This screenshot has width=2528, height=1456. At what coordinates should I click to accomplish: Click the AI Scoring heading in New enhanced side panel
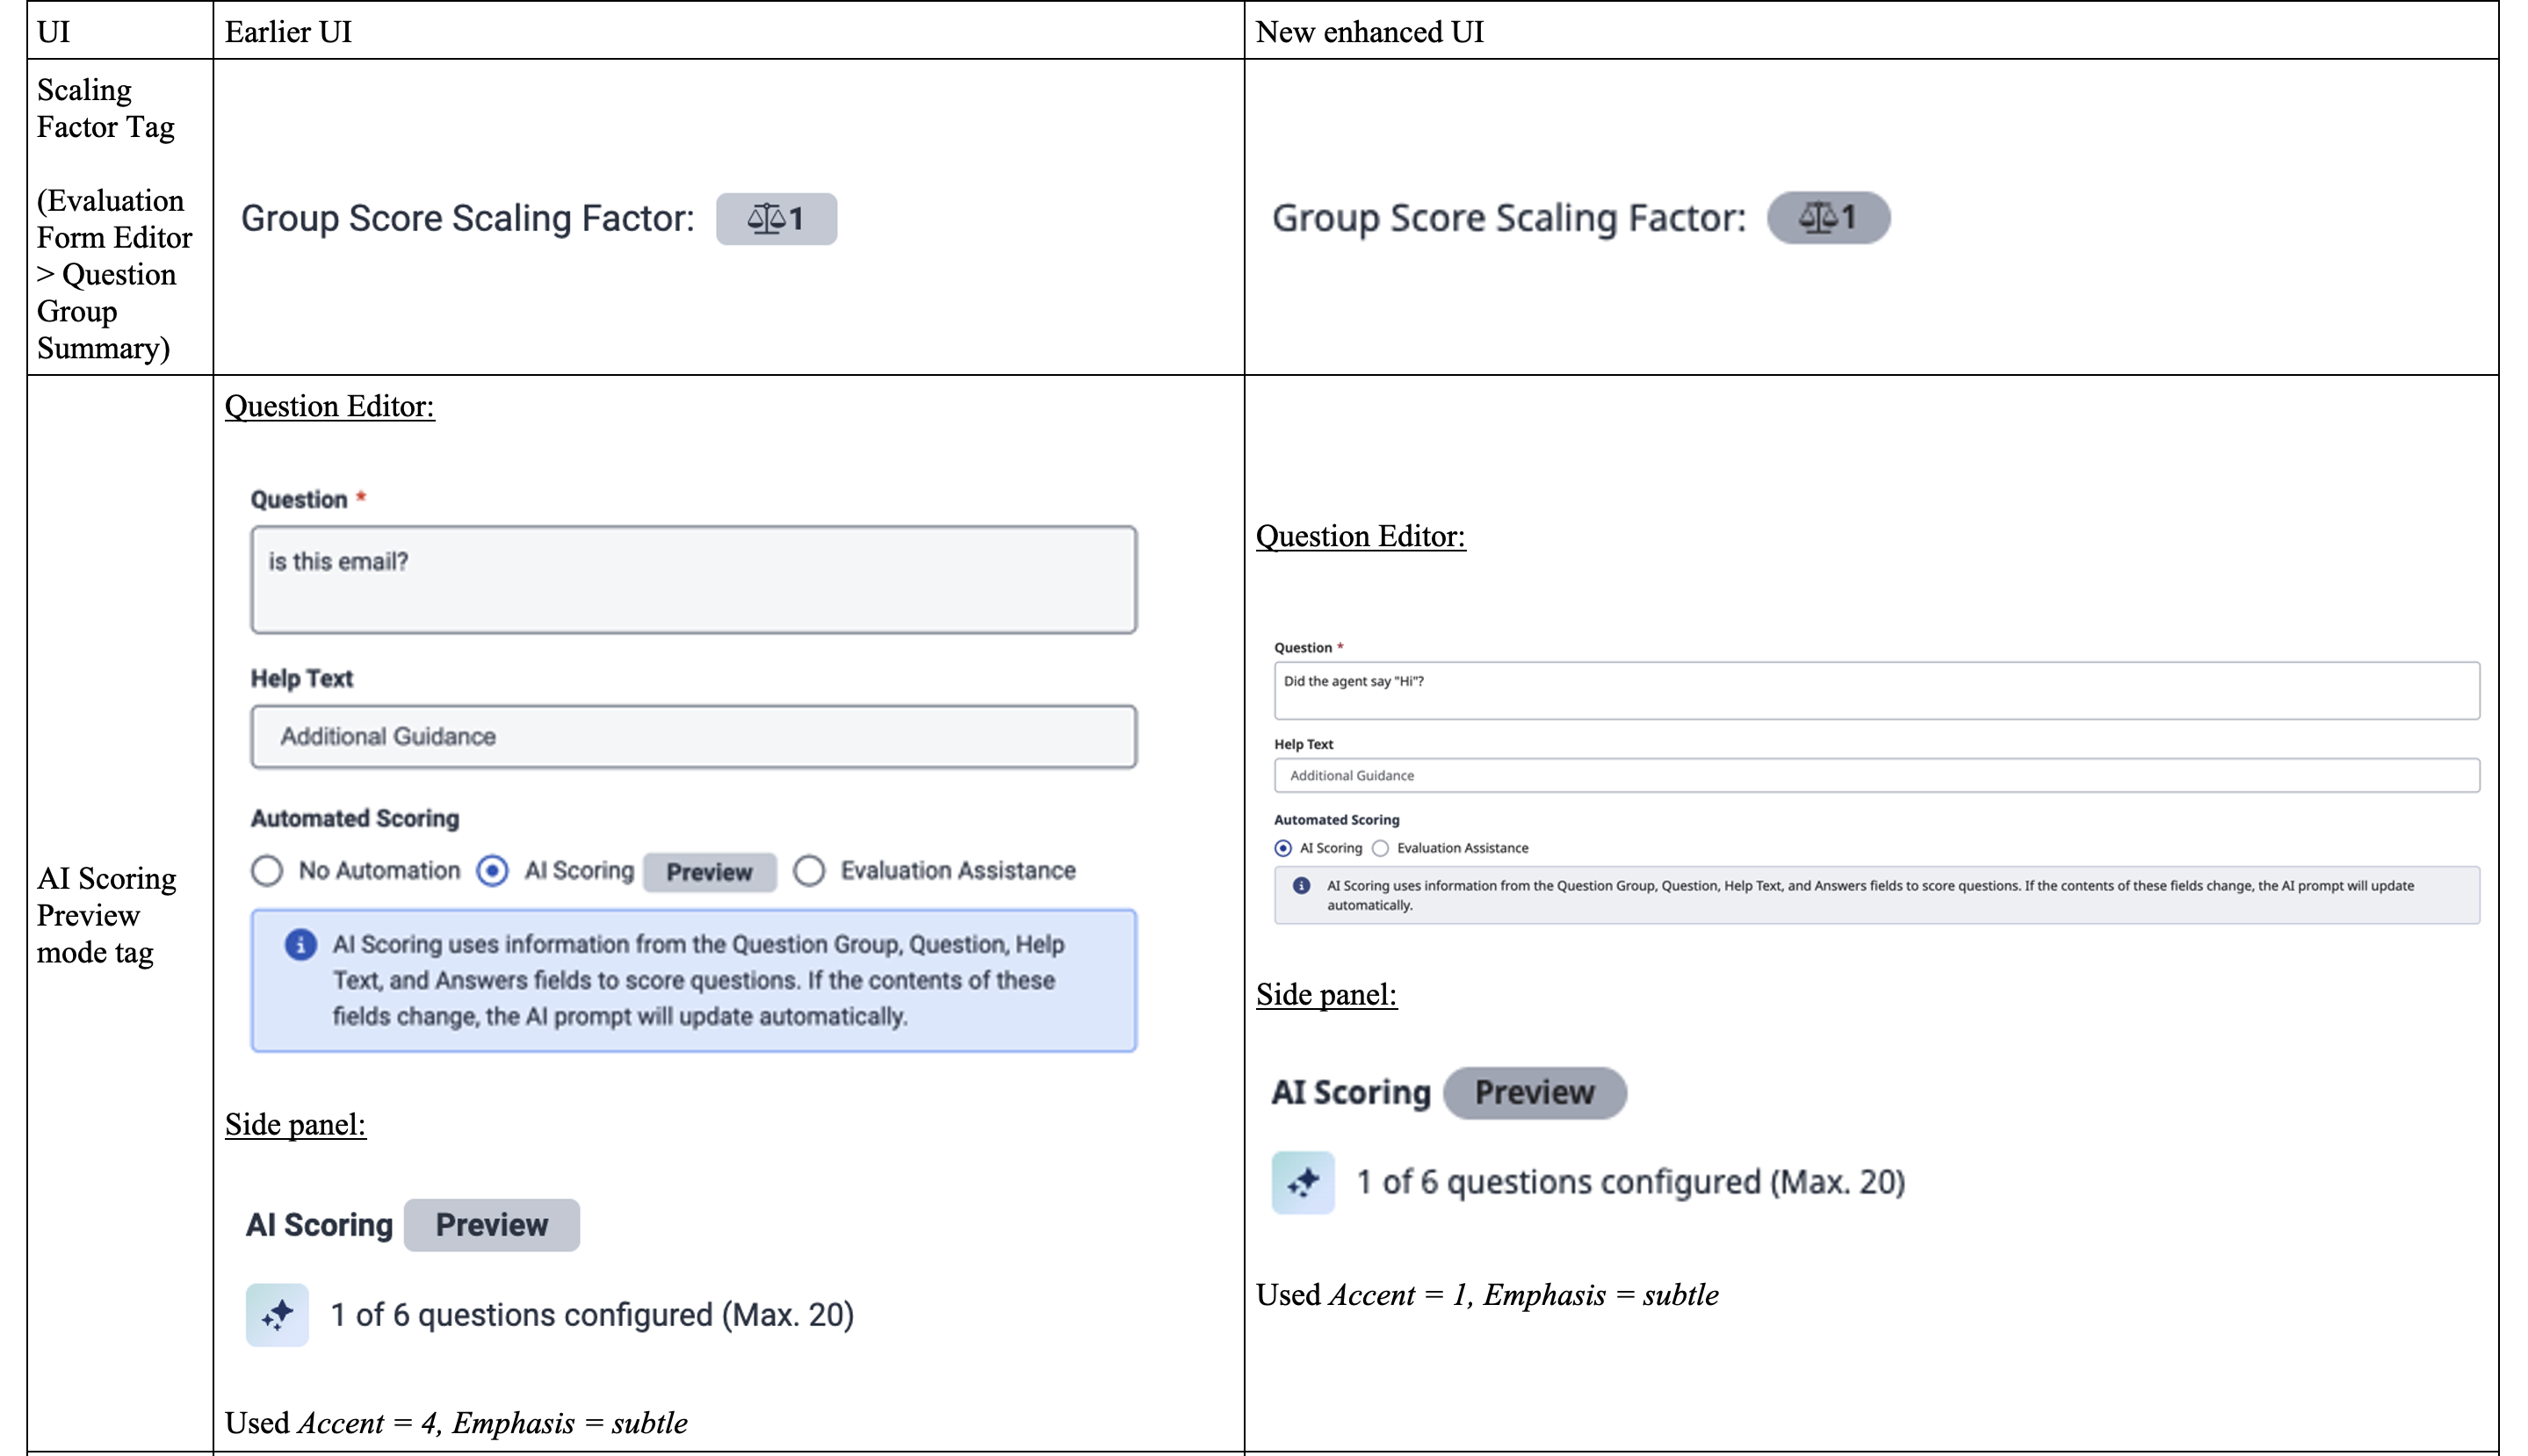coord(1350,1092)
